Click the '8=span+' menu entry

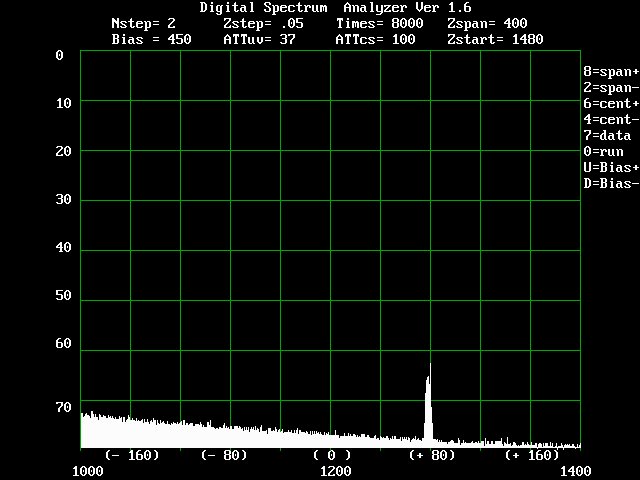pyautogui.click(x=611, y=71)
